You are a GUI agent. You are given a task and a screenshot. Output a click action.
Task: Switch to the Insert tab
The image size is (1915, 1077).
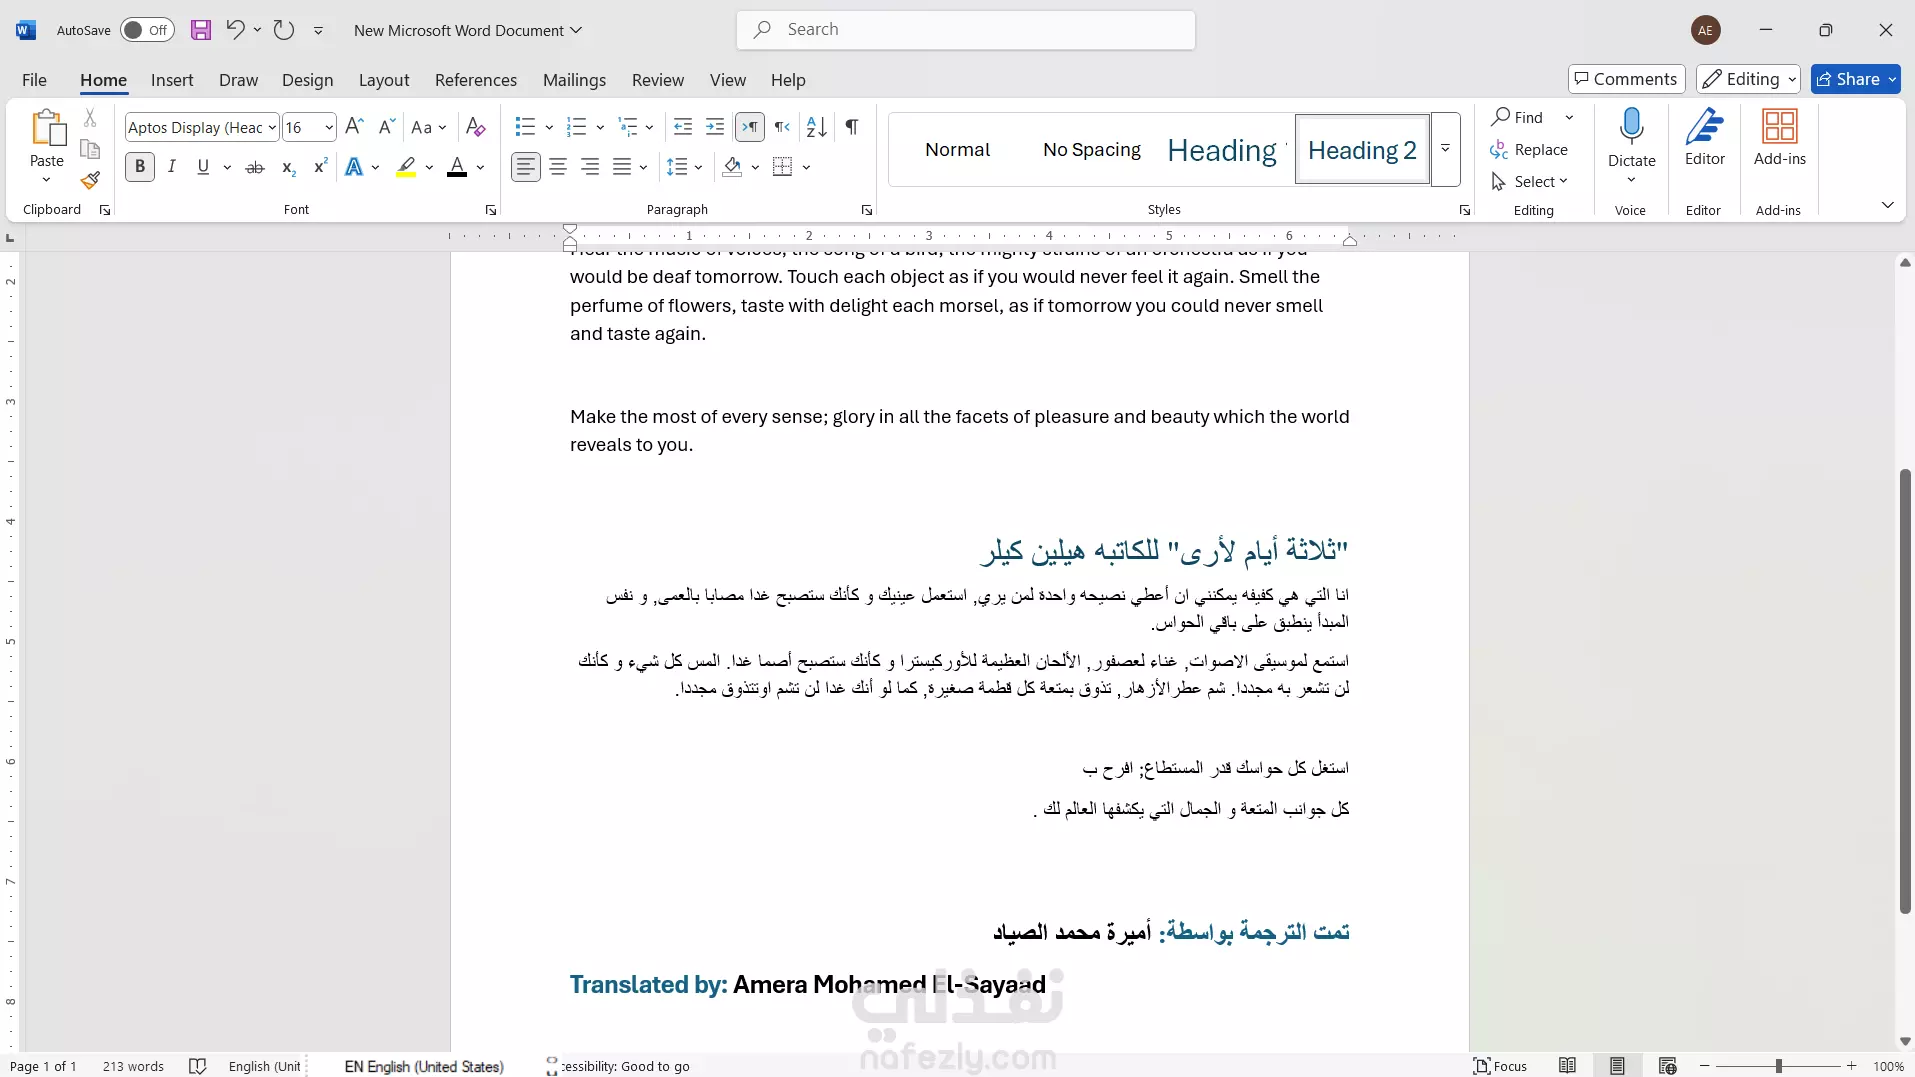tap(172, 80)
